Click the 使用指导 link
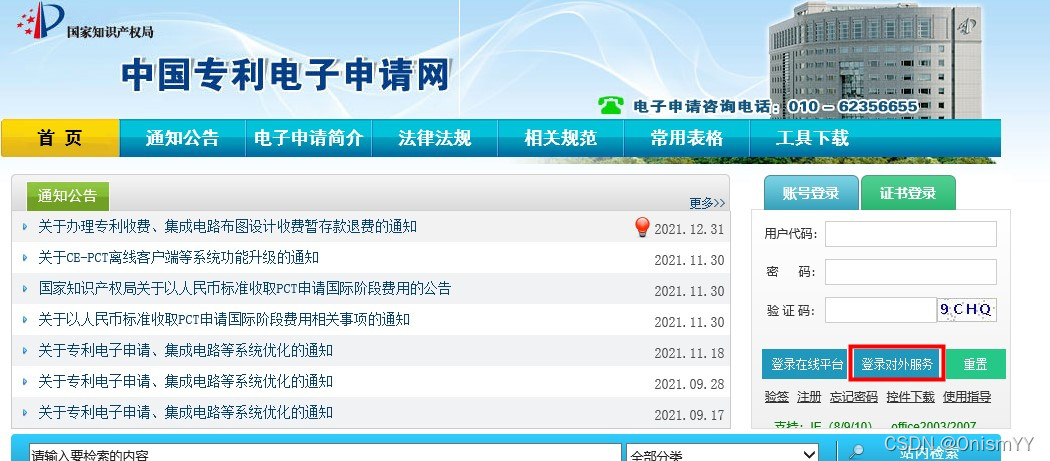 (967, 397)
